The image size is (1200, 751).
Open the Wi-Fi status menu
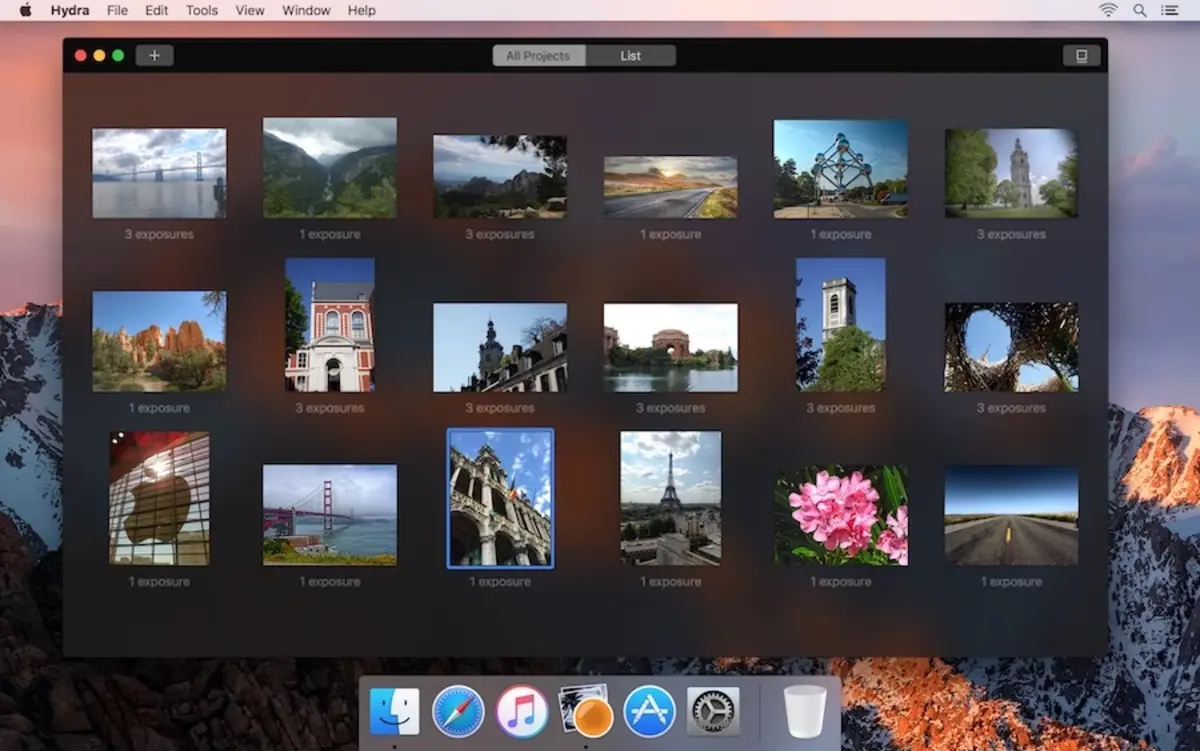pyautogui.click(x=1108, y=10)
